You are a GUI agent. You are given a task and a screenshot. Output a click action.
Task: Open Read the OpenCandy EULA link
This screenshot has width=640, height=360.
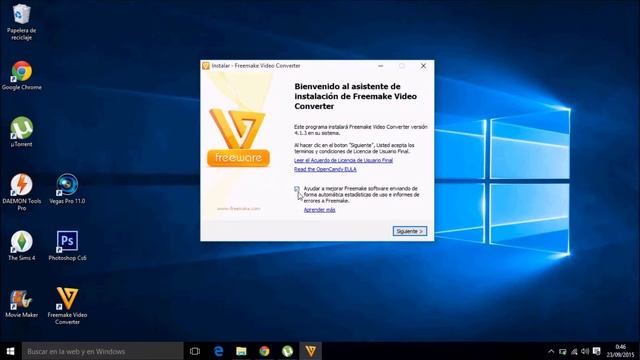325,169
